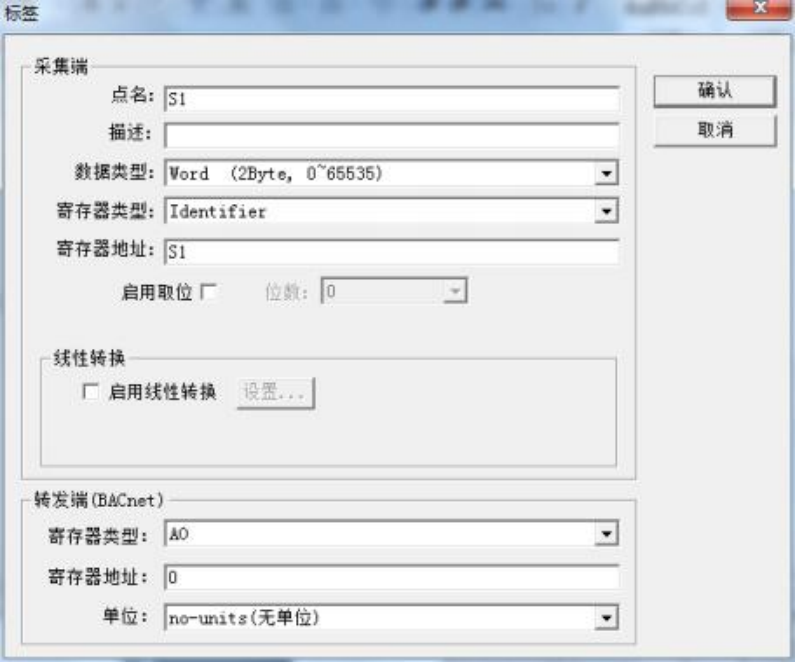The width and height of the screenshot is (796, 662).
Task: Open the 单位 no-units dropdown arrow
Action: pyautogui.click(x=606, y=618)
